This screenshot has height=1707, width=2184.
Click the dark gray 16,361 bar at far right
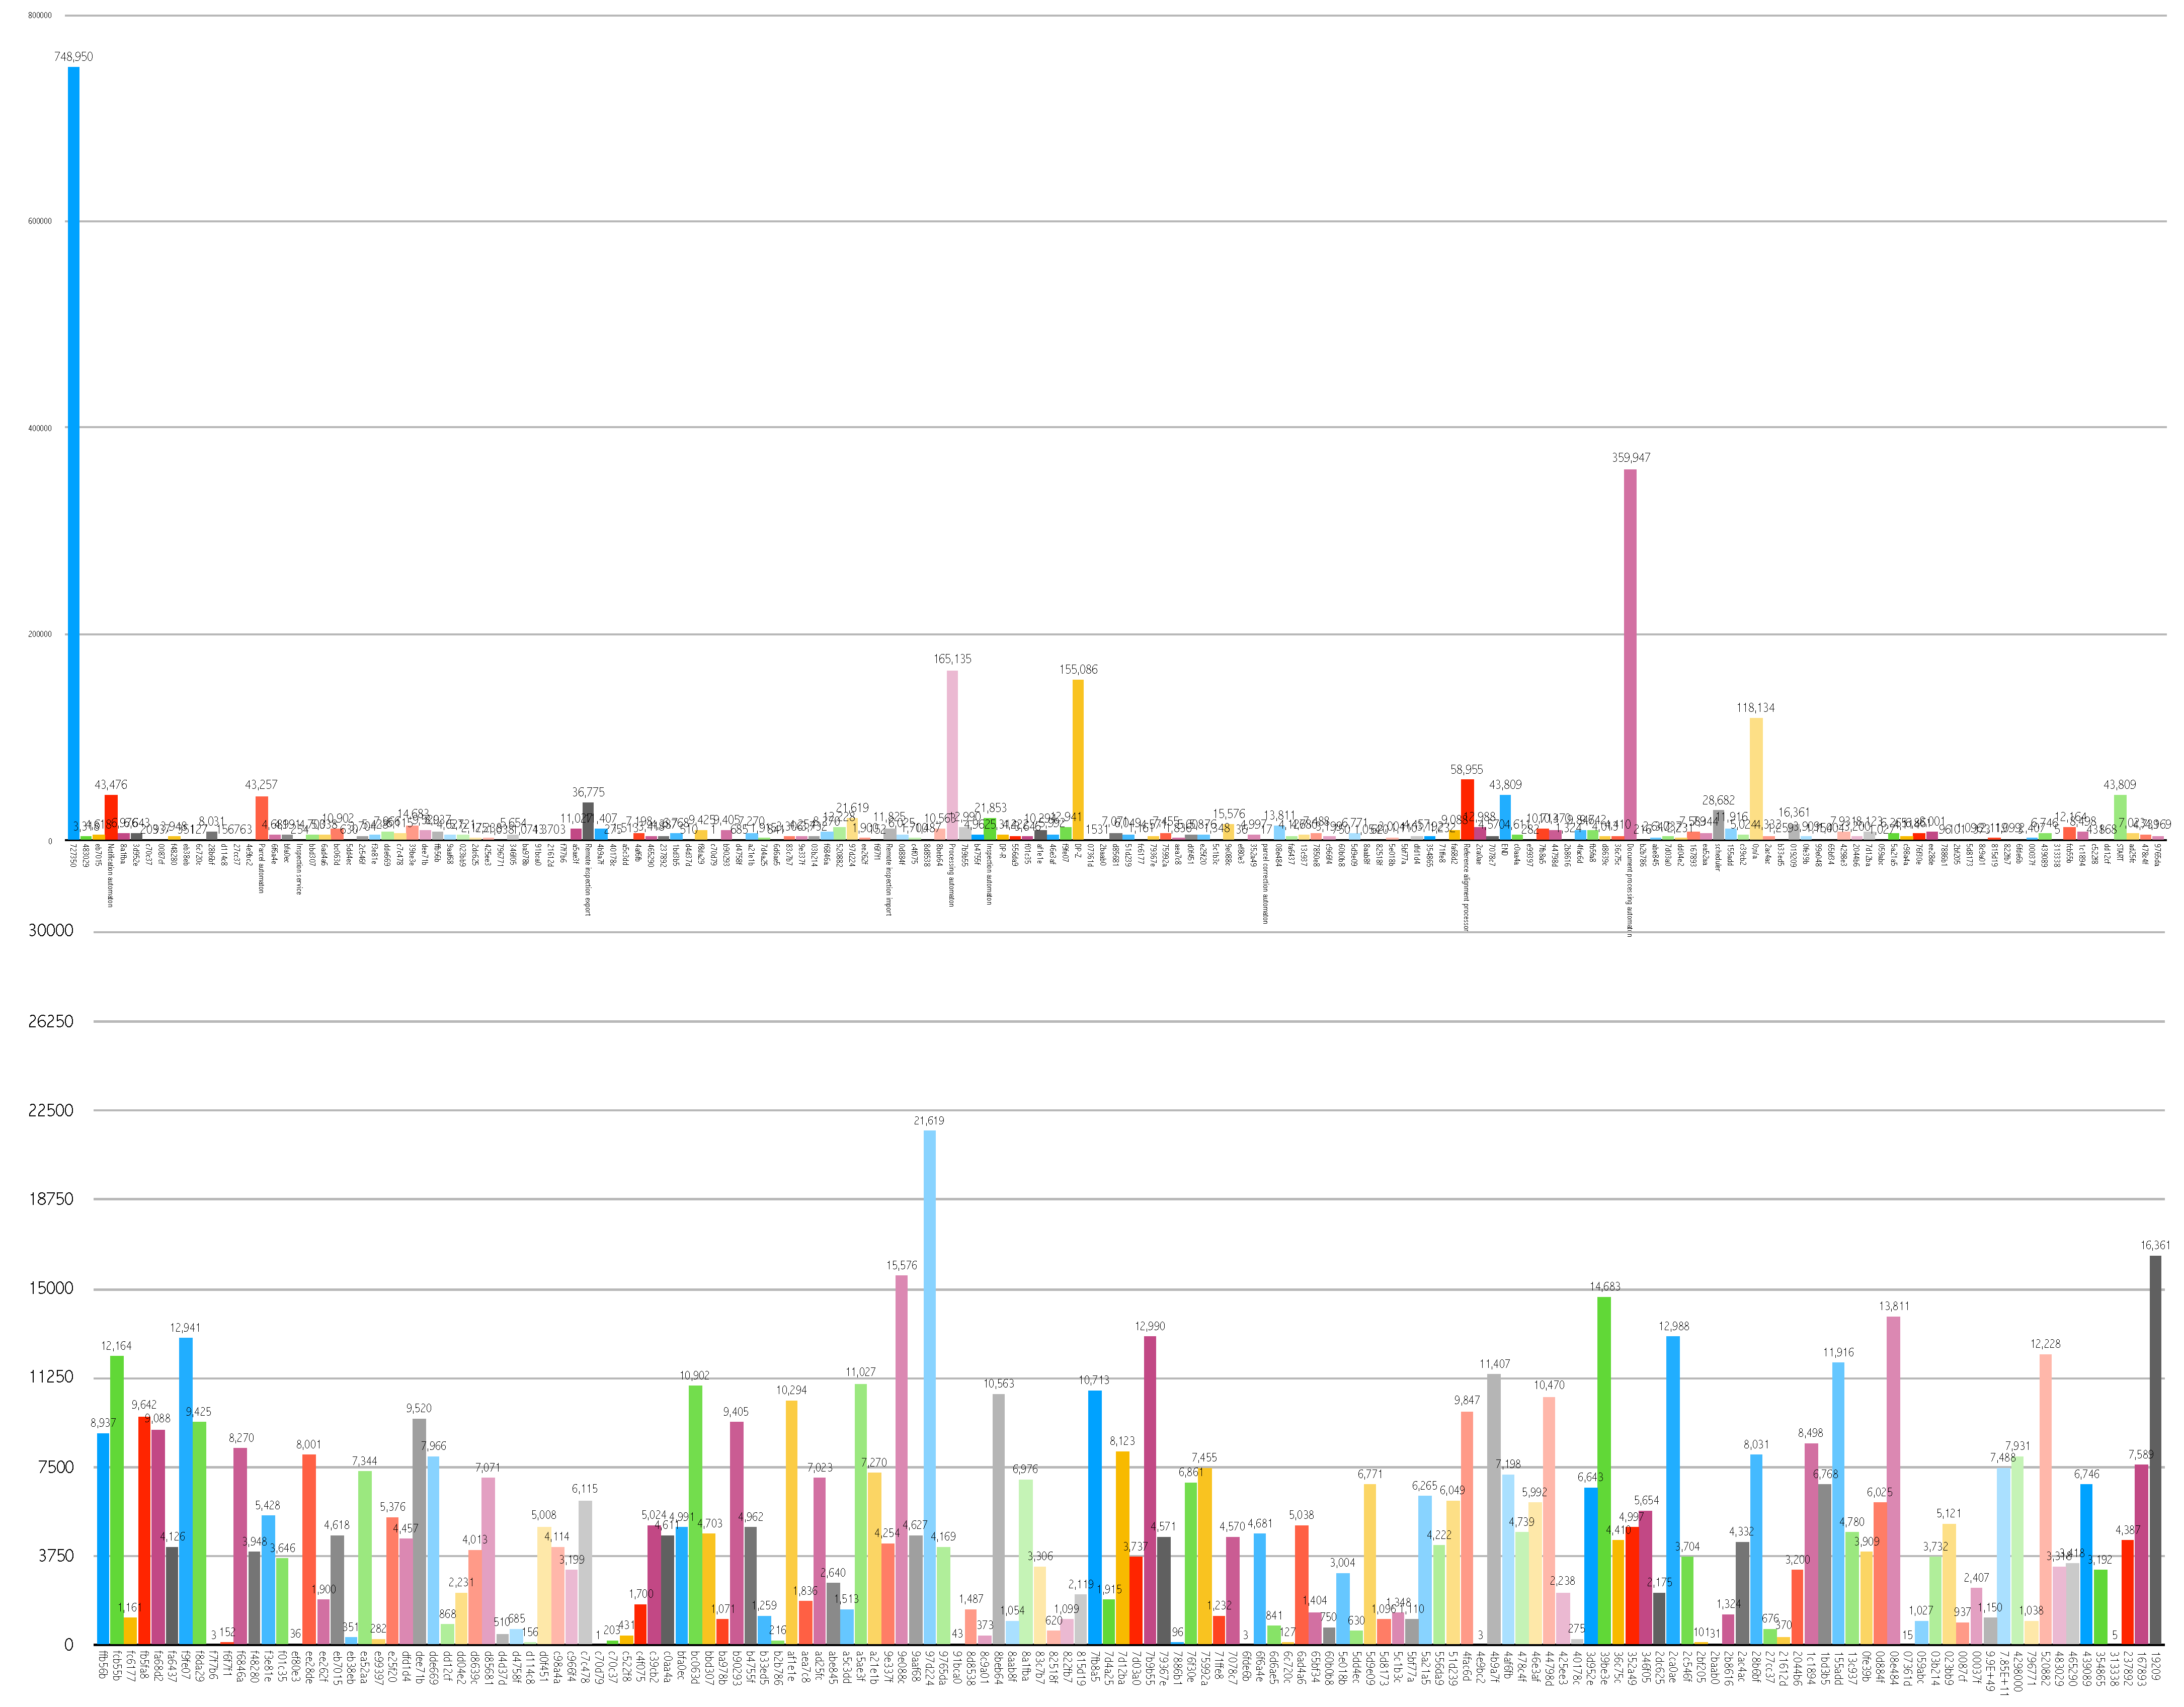[x=2155, y=1450]
